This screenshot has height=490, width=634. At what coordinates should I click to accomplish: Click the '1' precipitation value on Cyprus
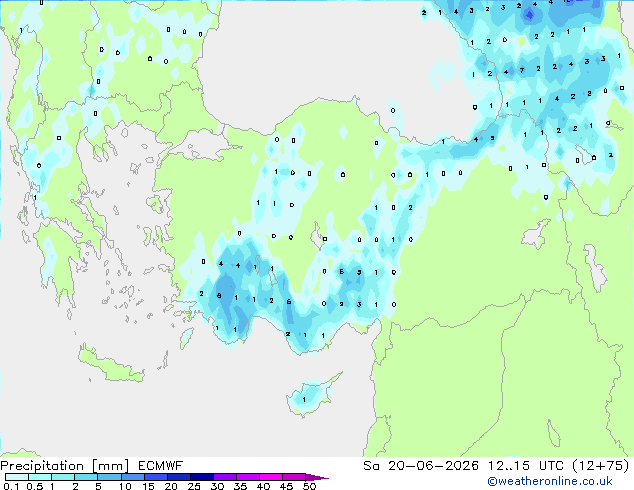point(304,399)
